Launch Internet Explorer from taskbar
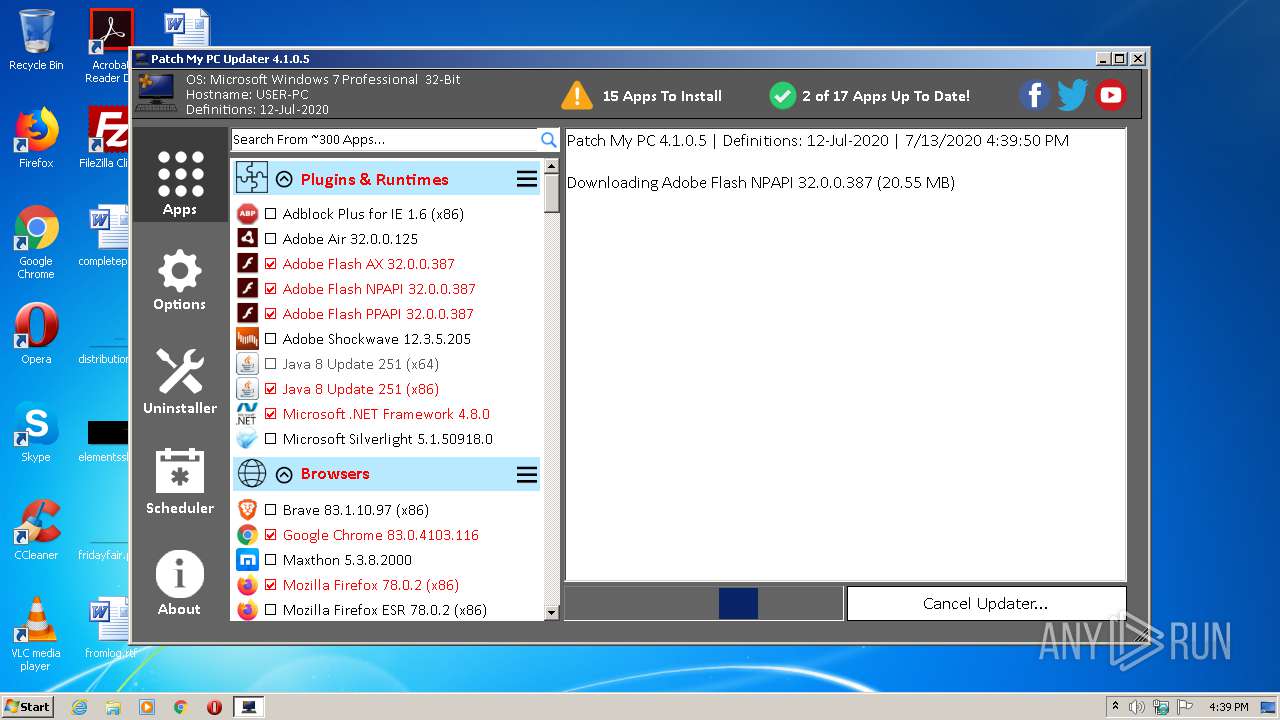Screen dimensions: 1280x720 pyautogui.click(x=79, y=707)
